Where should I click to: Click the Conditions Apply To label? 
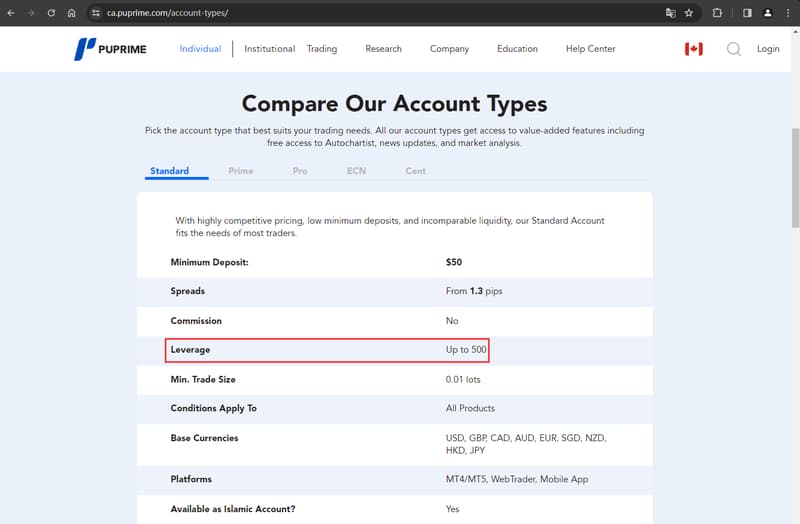213,409
